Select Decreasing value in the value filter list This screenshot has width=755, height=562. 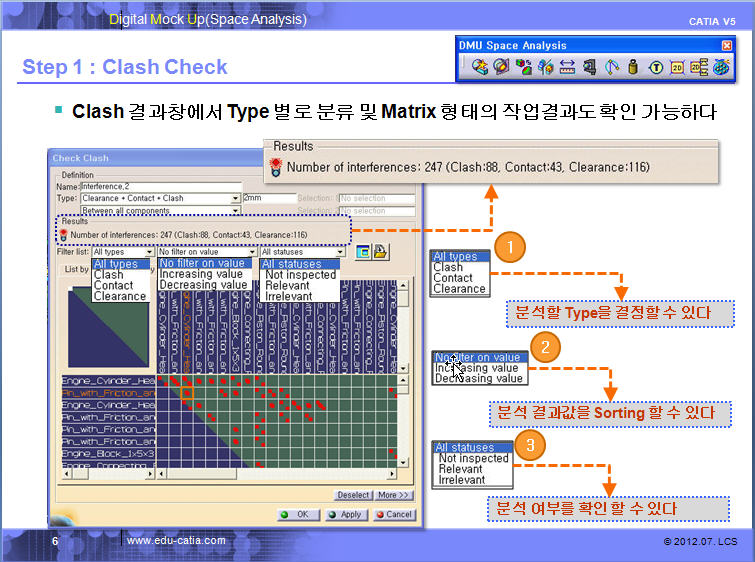point(203,285)
